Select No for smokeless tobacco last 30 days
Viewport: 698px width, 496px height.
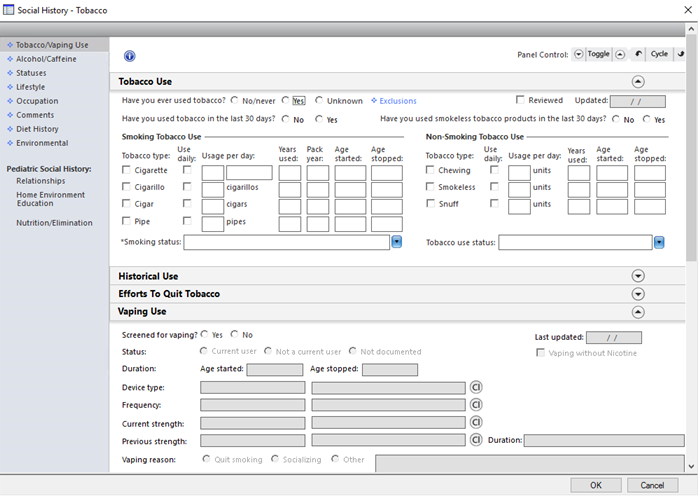point(616,119)
